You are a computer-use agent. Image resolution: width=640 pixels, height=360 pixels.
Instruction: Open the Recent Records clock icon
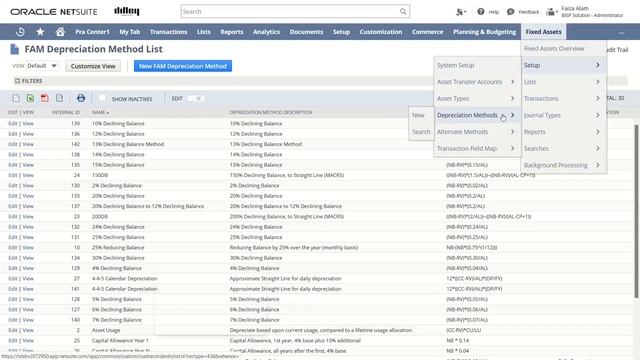20,31
